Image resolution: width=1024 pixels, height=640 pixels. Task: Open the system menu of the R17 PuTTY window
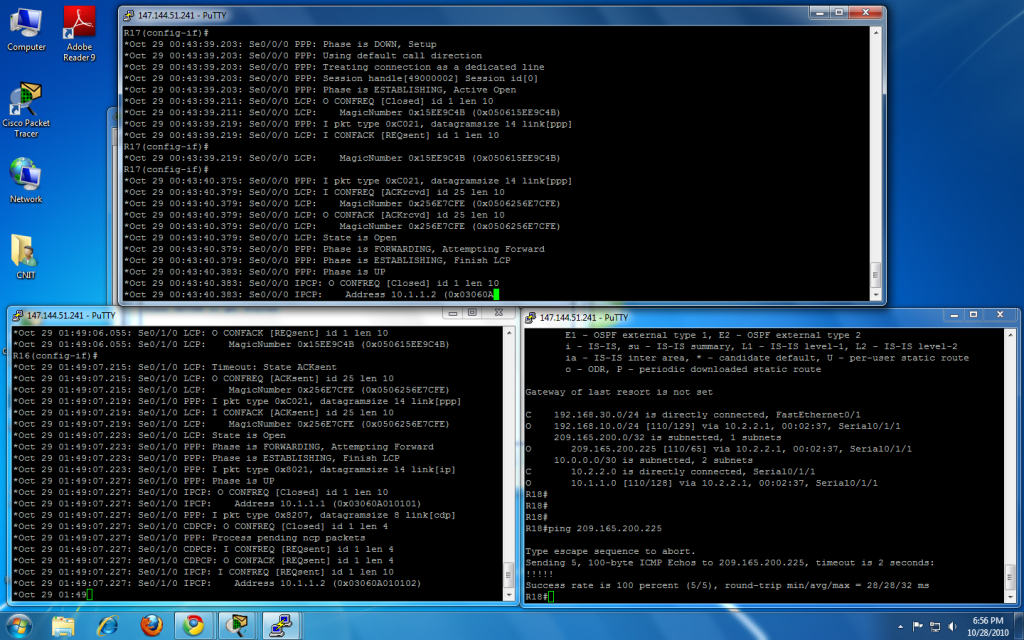[x=128, y=14]
